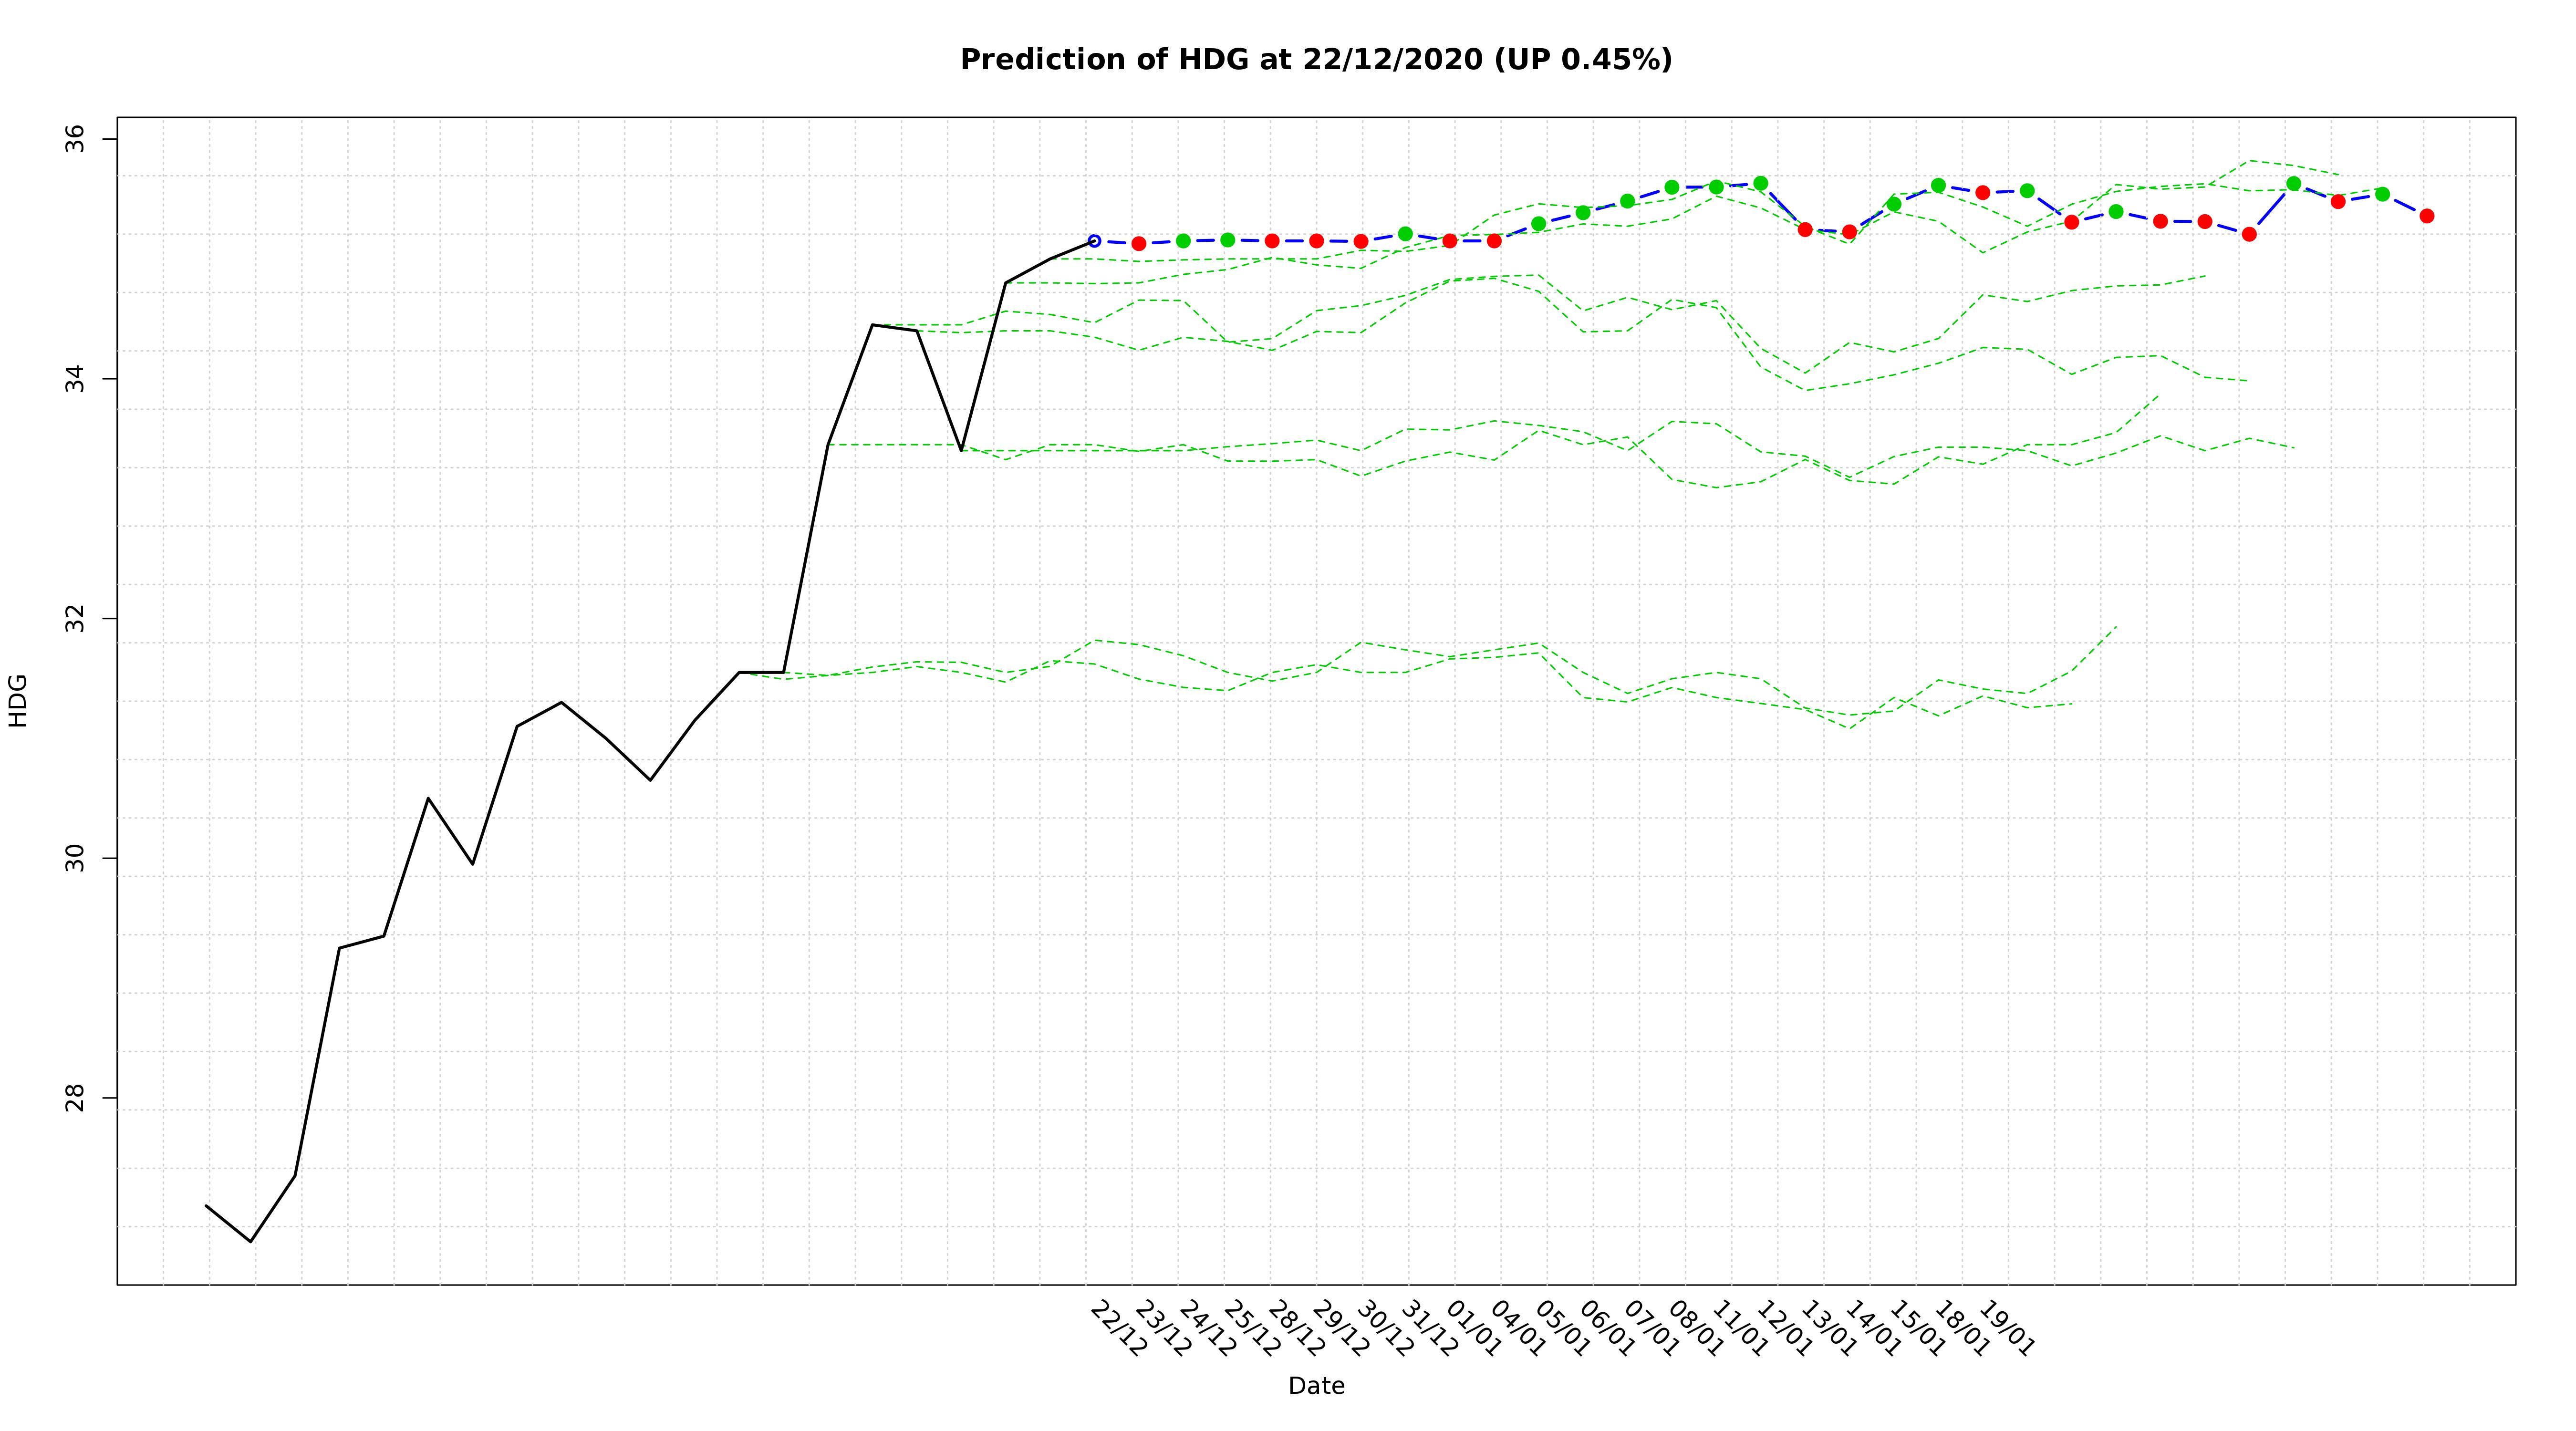Viewport: 2576px width, 1431px height.
Task: Click the rightmost green dot on the prediction line
Action: pyautogui.click(x=2382, y=194)
